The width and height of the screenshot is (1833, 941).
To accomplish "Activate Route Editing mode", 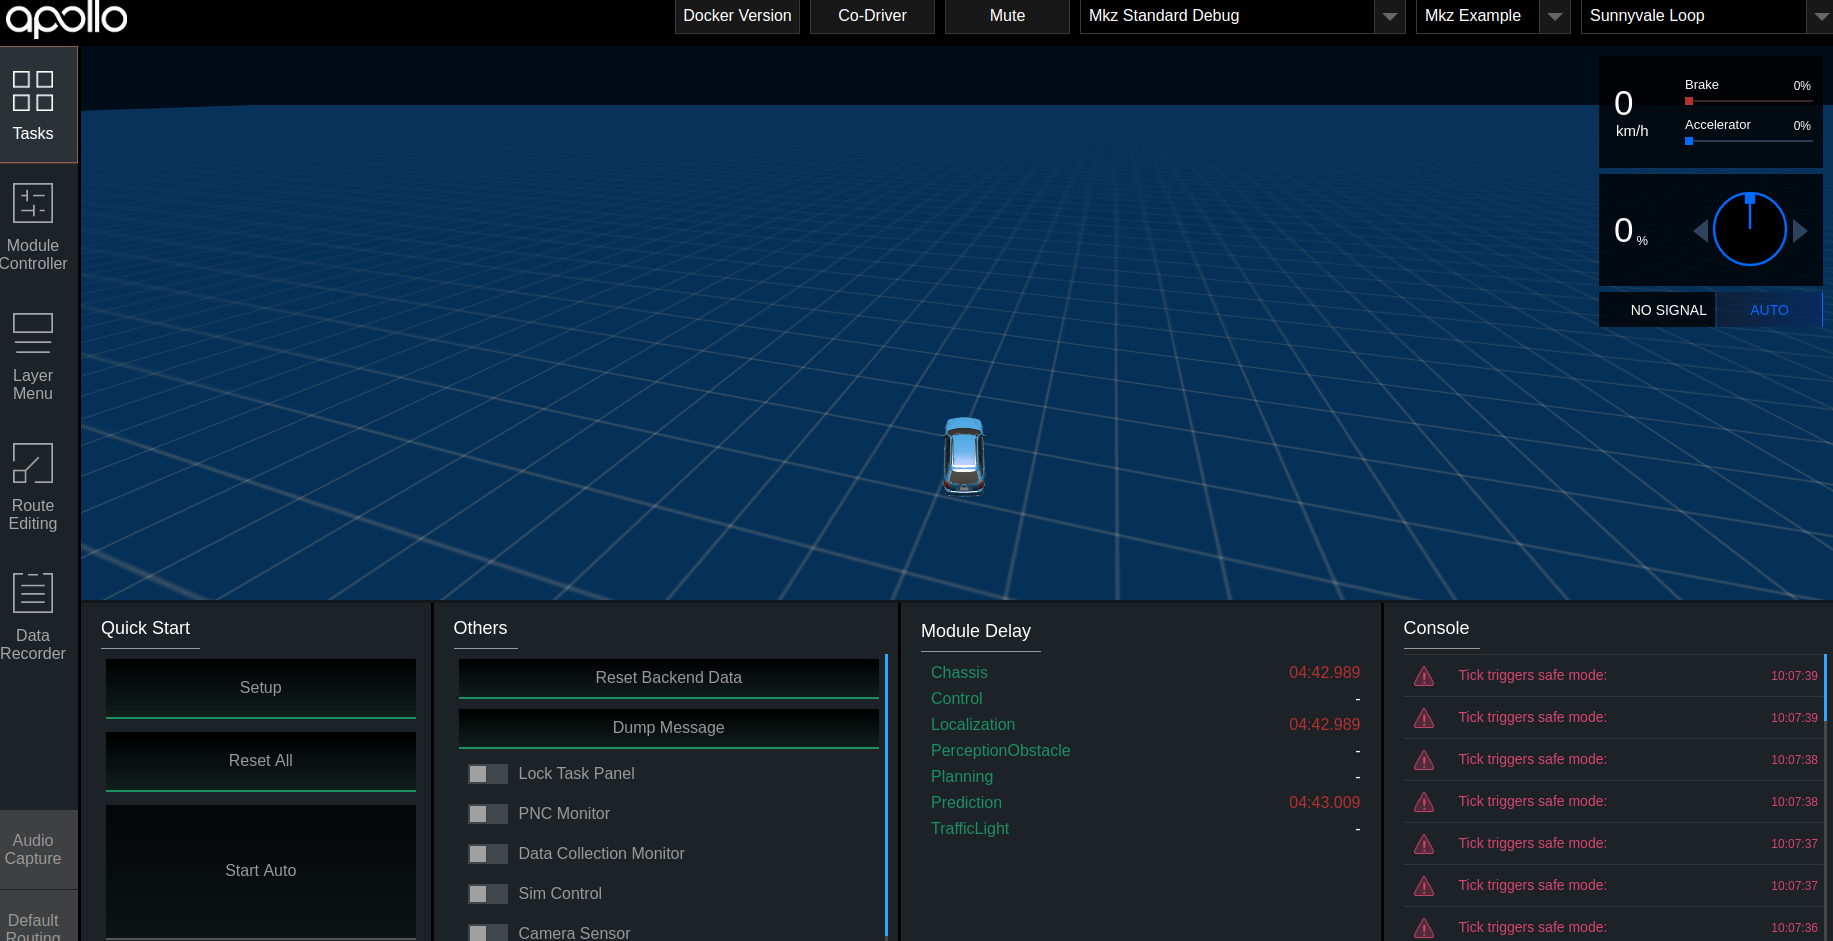I will point(33,485).
